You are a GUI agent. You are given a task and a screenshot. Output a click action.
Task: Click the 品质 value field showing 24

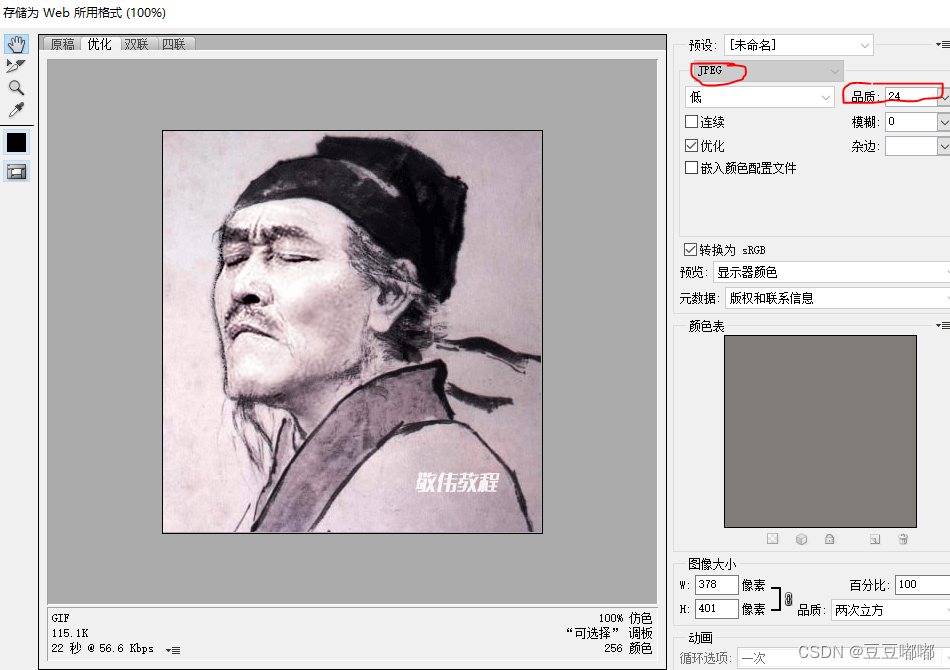[911, 96]
